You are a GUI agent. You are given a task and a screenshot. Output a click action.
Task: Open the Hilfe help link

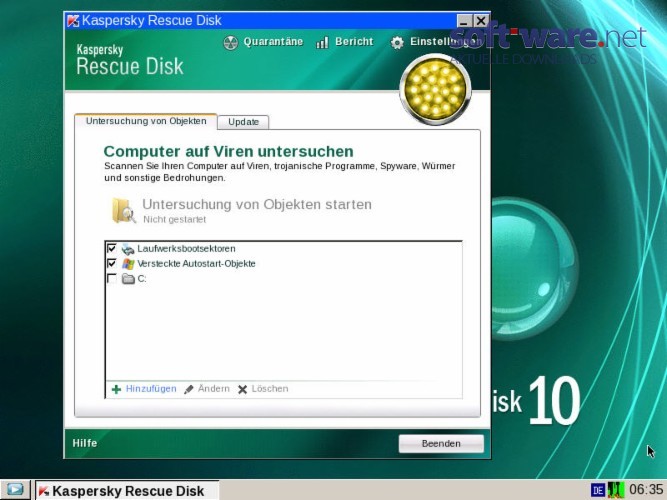[85, 443]
